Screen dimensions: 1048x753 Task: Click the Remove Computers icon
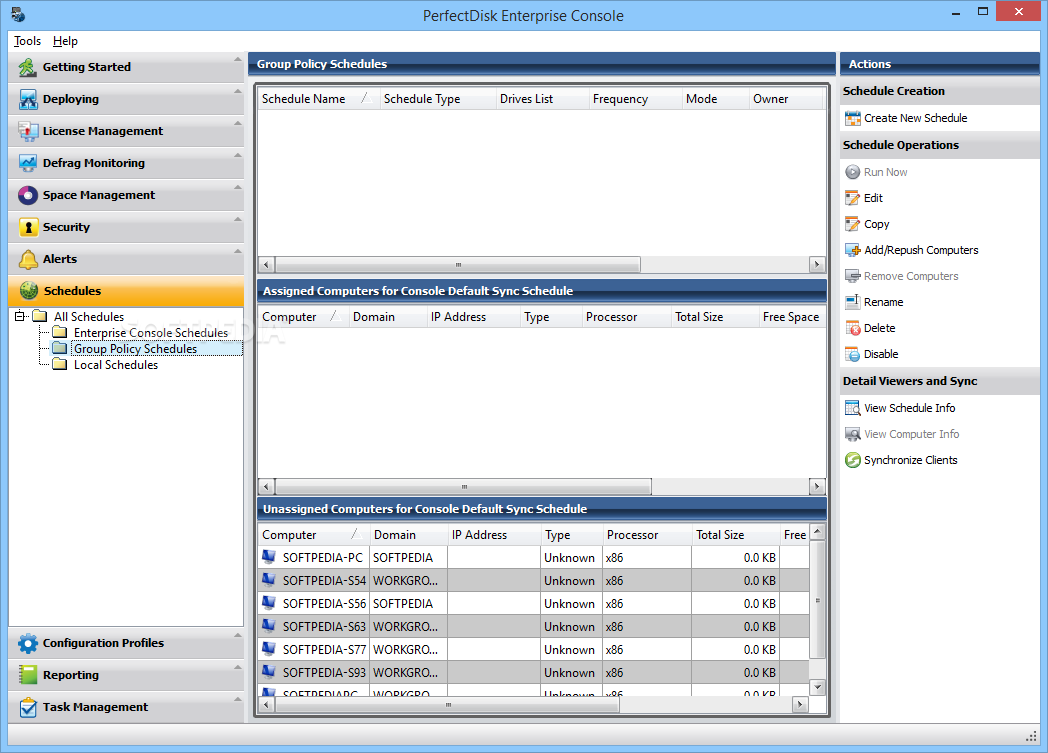pos(852,276)
